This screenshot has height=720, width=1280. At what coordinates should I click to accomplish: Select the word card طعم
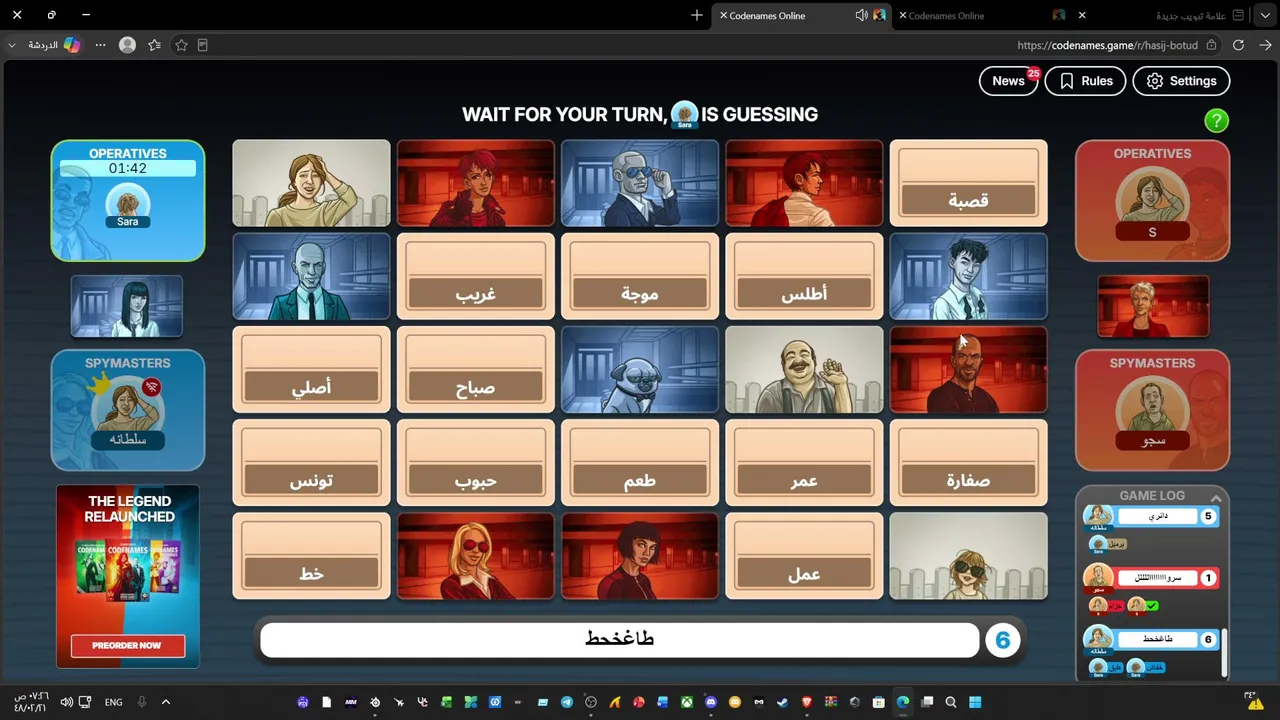640,463
